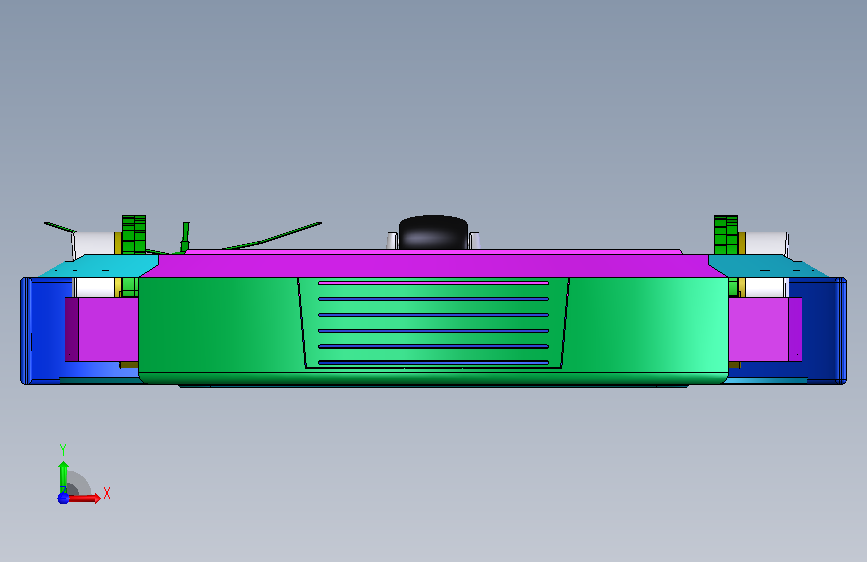Select the left cyan bracket plate
This screenshot has height=562, width=867.
click(x=100, y=266)
